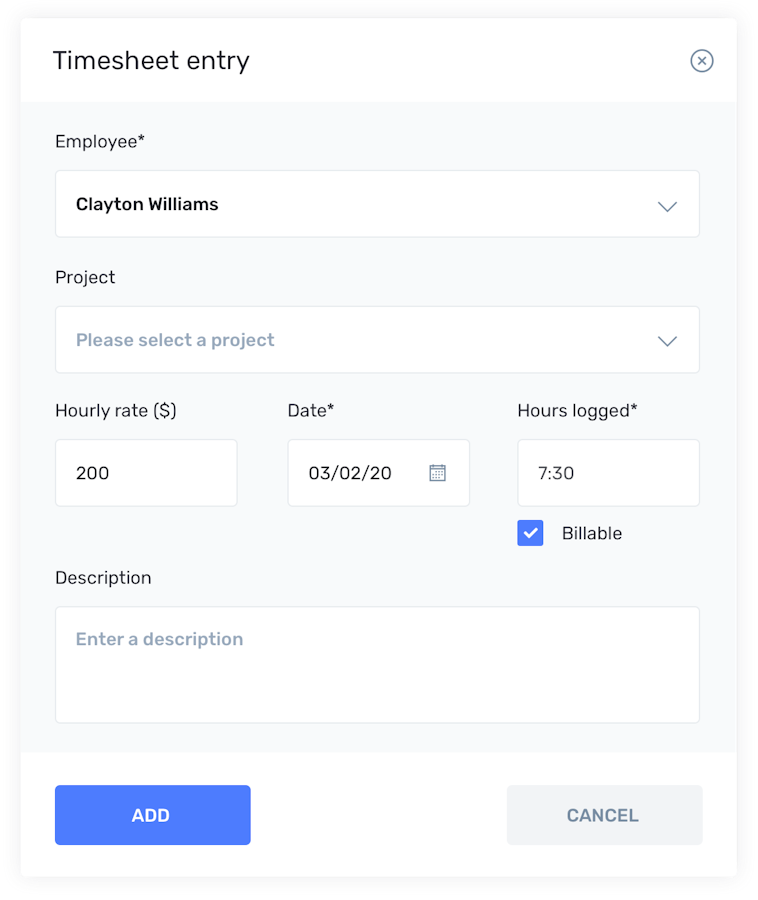
Task: Expand the Employee dropdown chevron
Action: click(667, 206)
